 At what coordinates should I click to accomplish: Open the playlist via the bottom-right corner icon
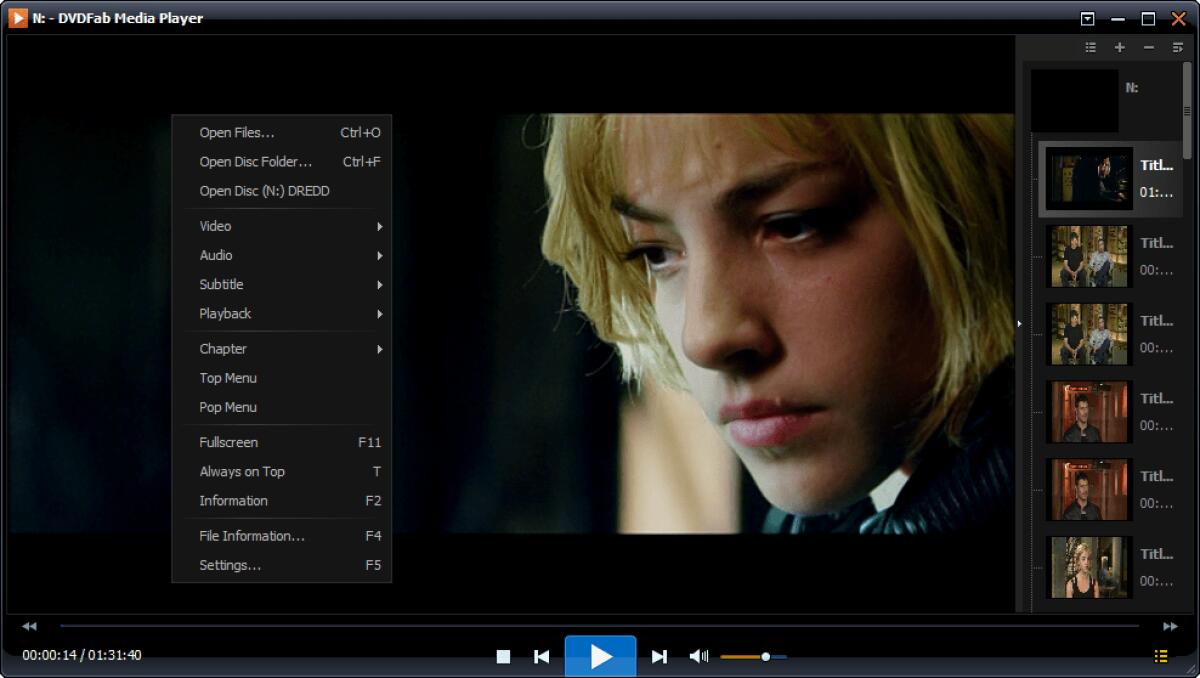point(1160,656)
